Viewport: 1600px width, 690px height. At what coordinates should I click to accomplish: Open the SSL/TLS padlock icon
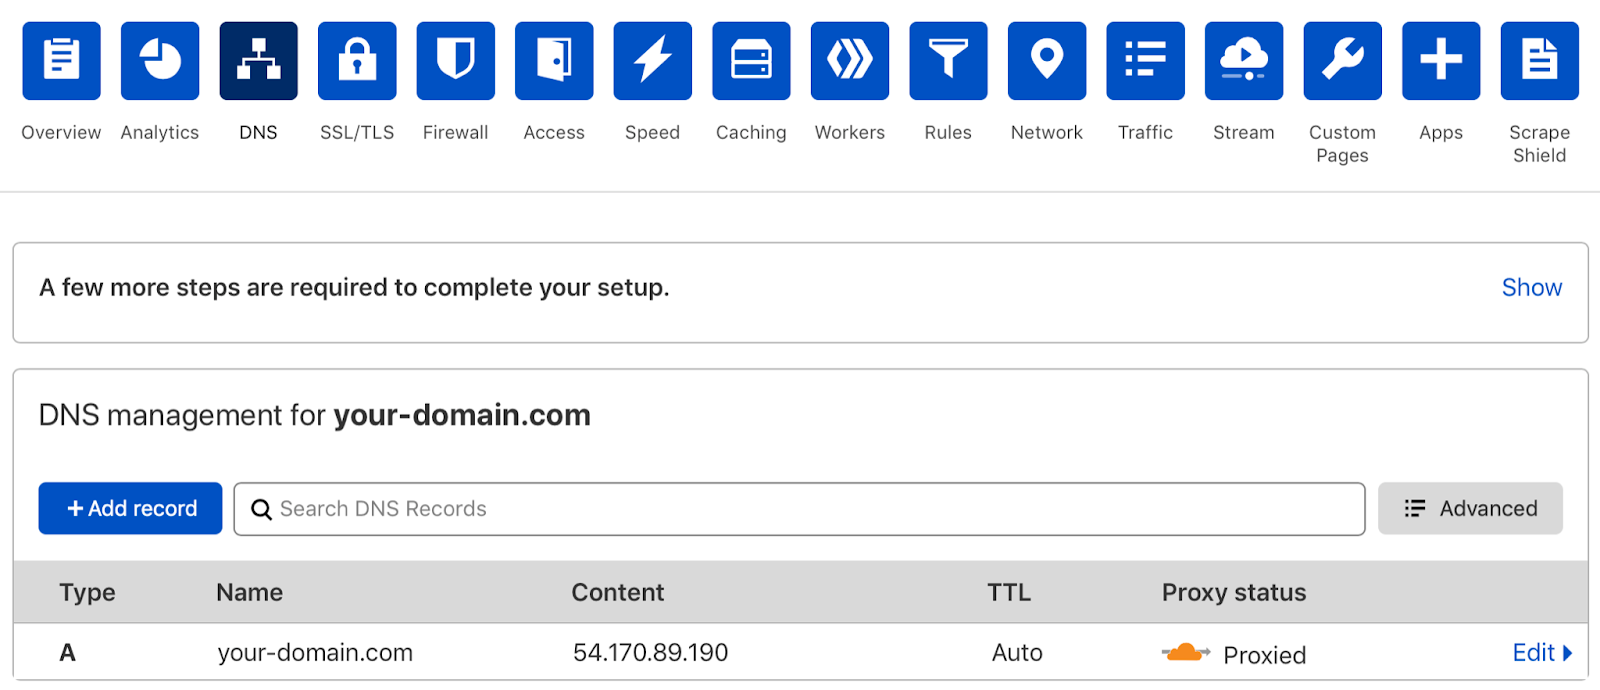point(357,61)
